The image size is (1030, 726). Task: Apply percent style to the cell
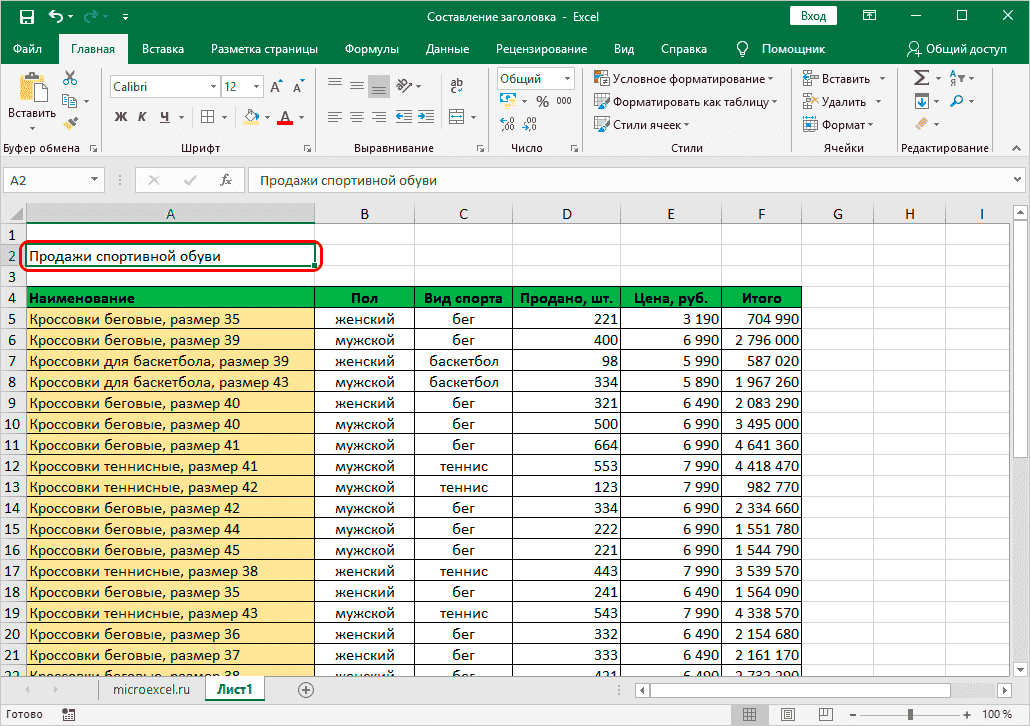tap(542, 101)
